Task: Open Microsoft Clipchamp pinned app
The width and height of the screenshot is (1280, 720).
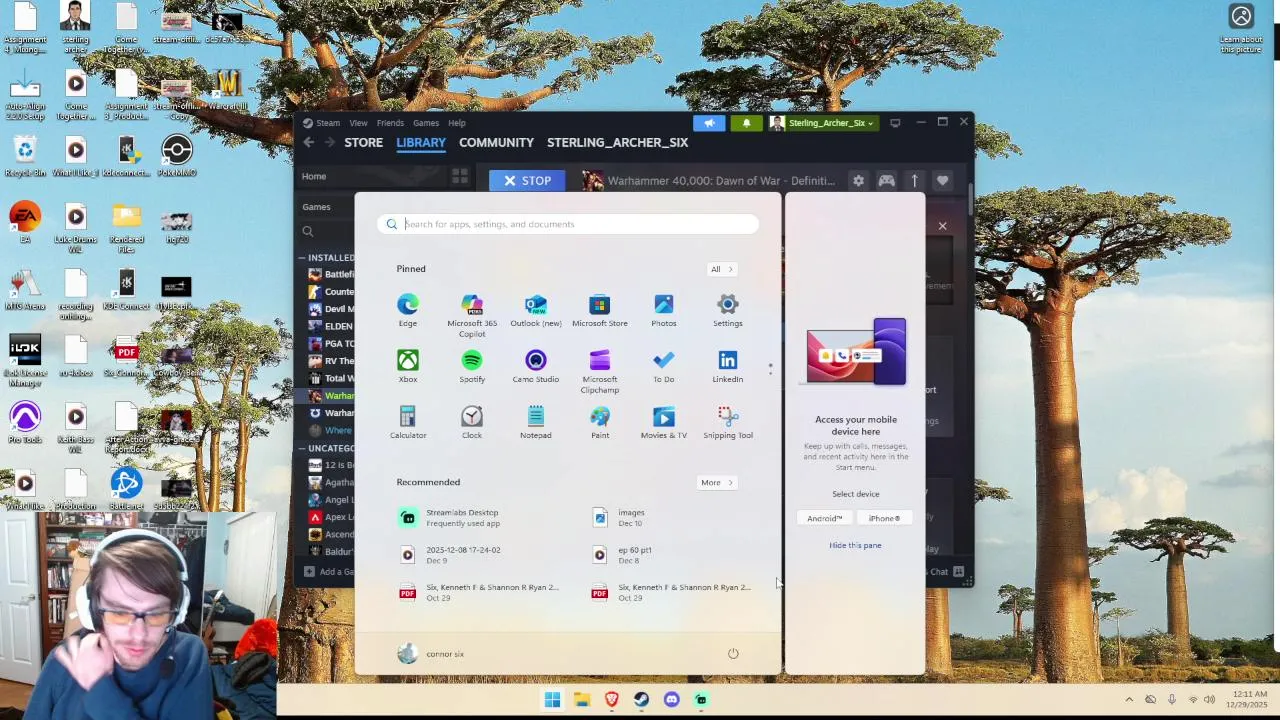Action: (600, 371)
